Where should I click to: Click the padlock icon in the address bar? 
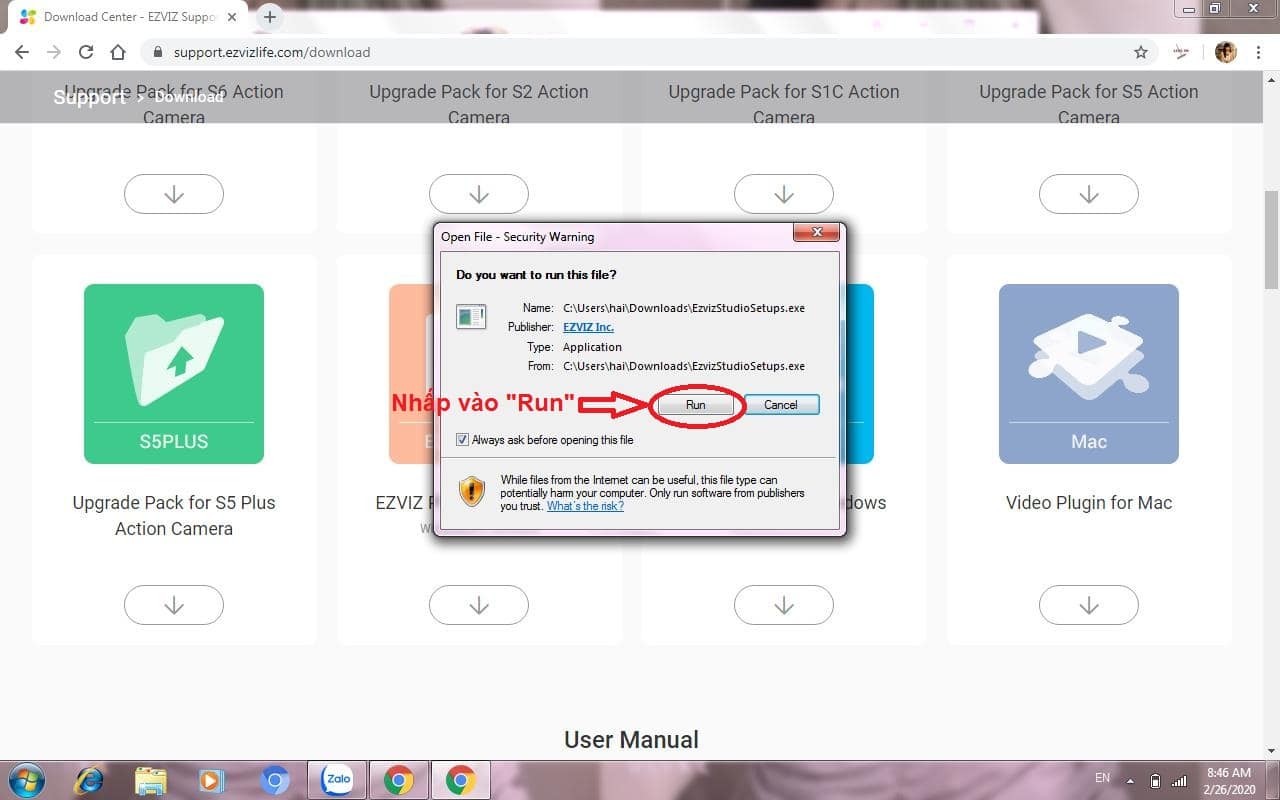click(x=158, y=52)
